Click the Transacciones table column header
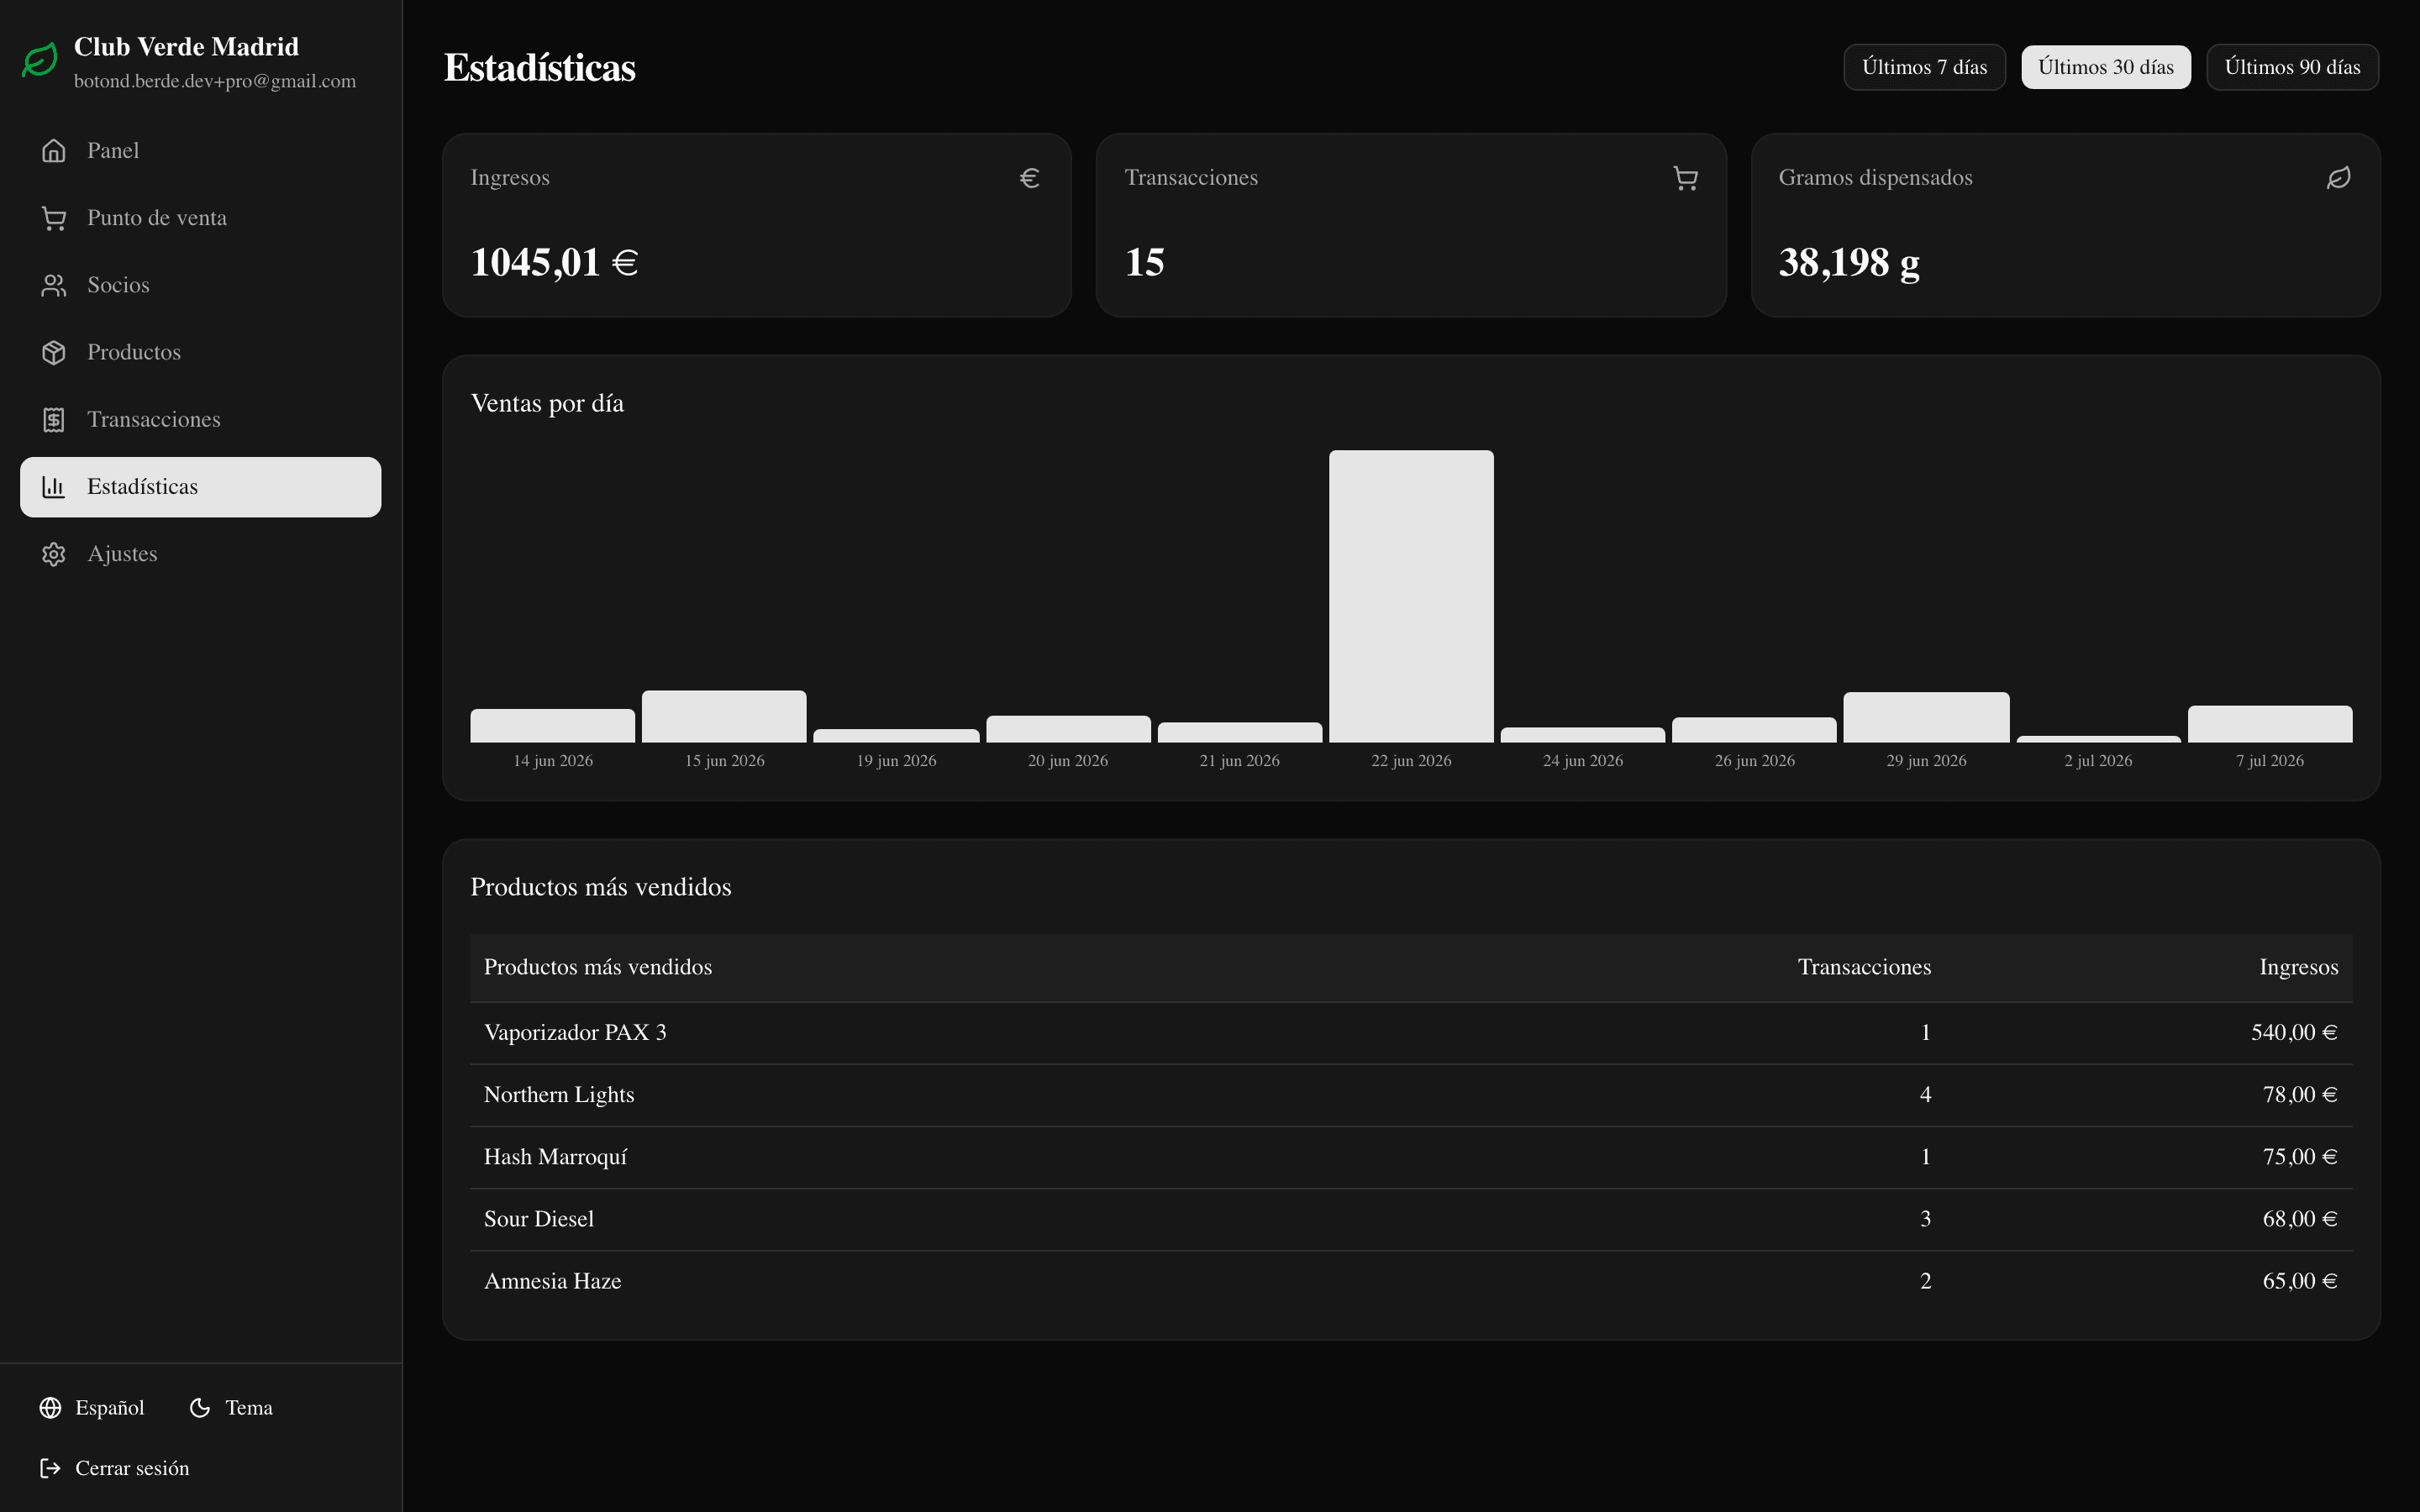Viewport: 2420px width, 1512px height. (1864, 967)
